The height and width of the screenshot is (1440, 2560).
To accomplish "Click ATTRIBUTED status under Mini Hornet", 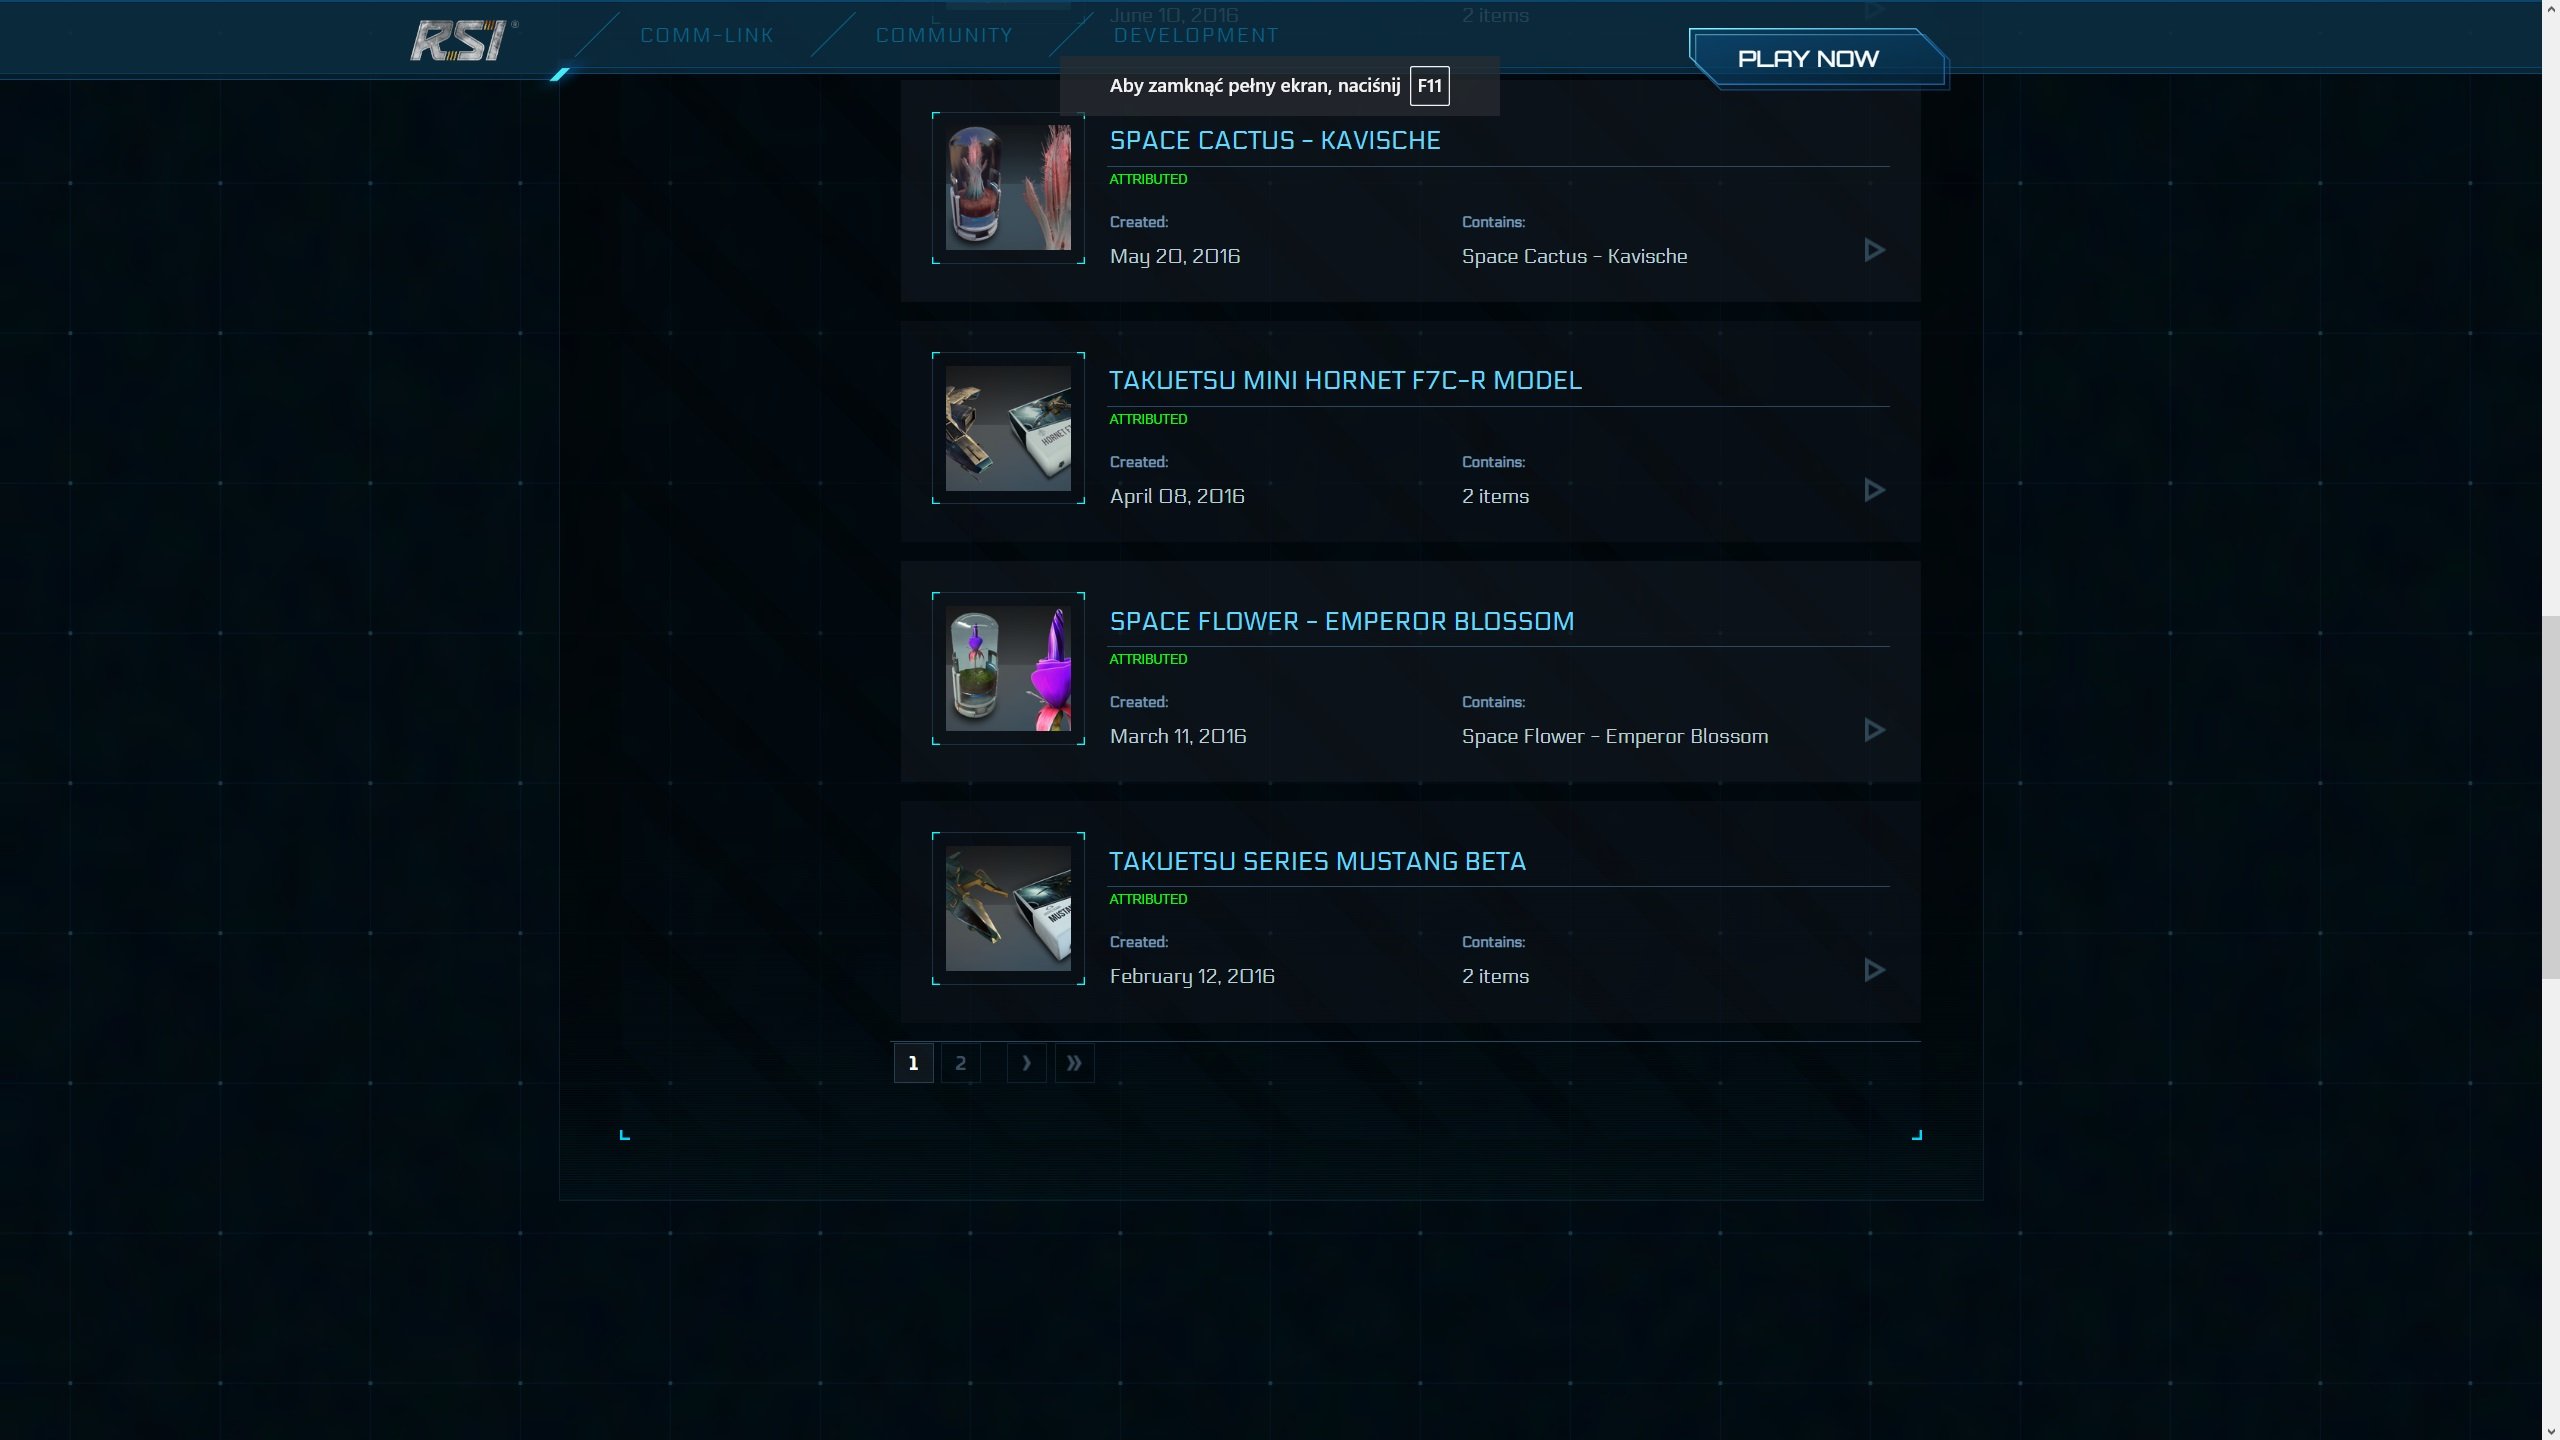I will (x=1148, y=419).
